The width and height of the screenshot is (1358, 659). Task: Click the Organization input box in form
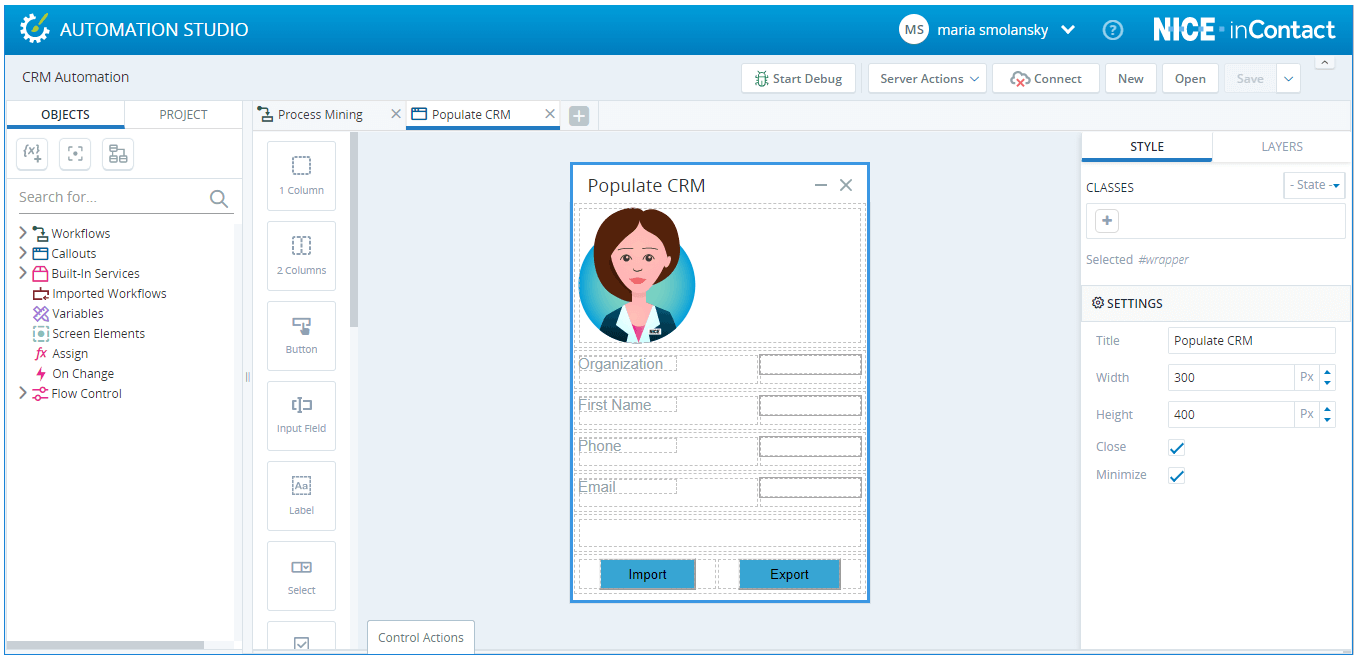(x=810, y=364)
